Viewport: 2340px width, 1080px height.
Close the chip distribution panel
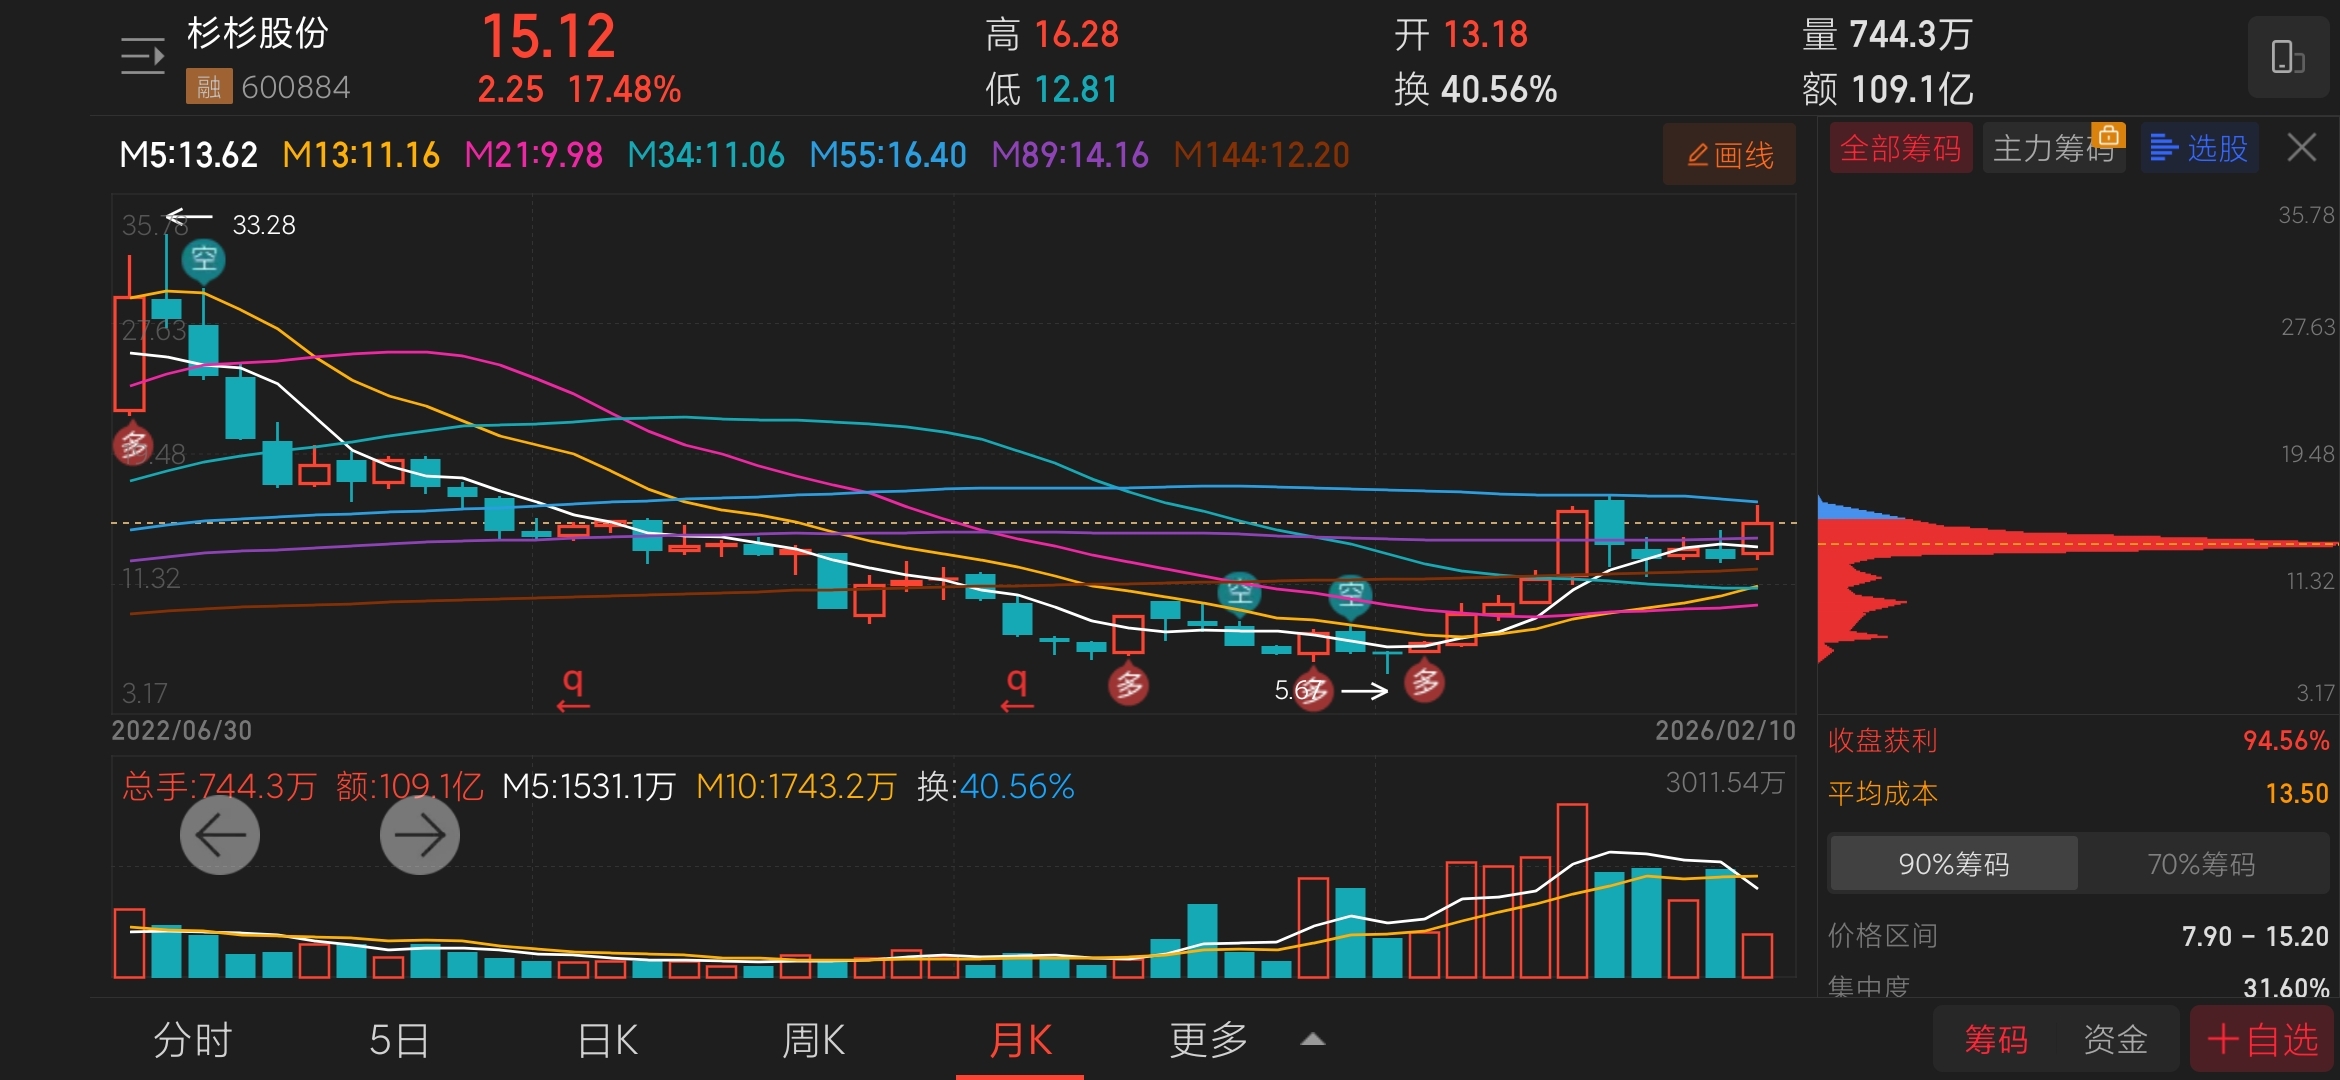tap(2301, 148)
